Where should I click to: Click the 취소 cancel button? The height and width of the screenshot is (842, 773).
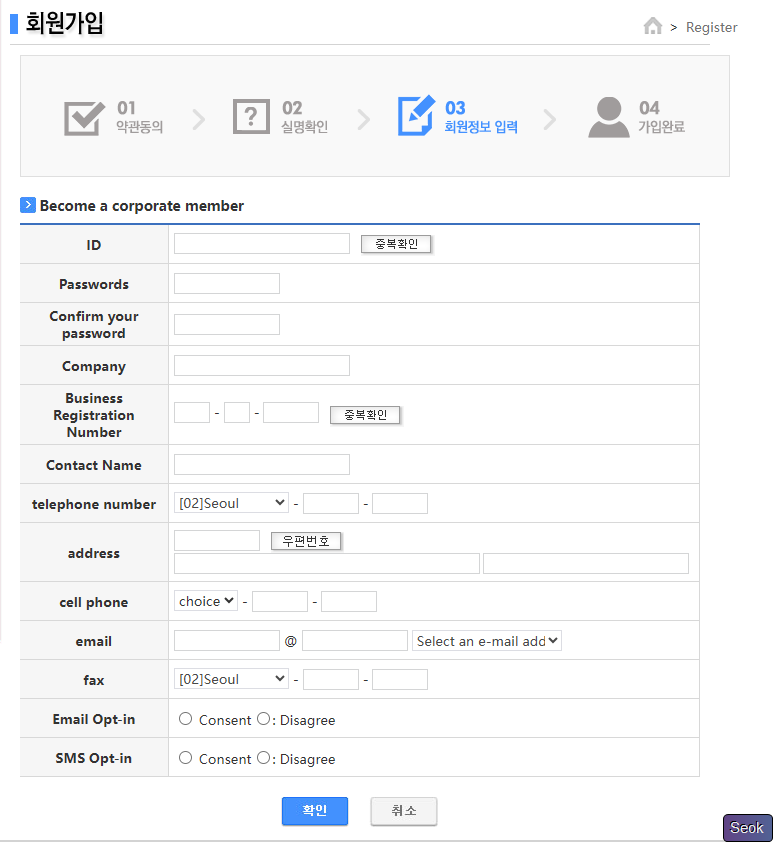403,811
